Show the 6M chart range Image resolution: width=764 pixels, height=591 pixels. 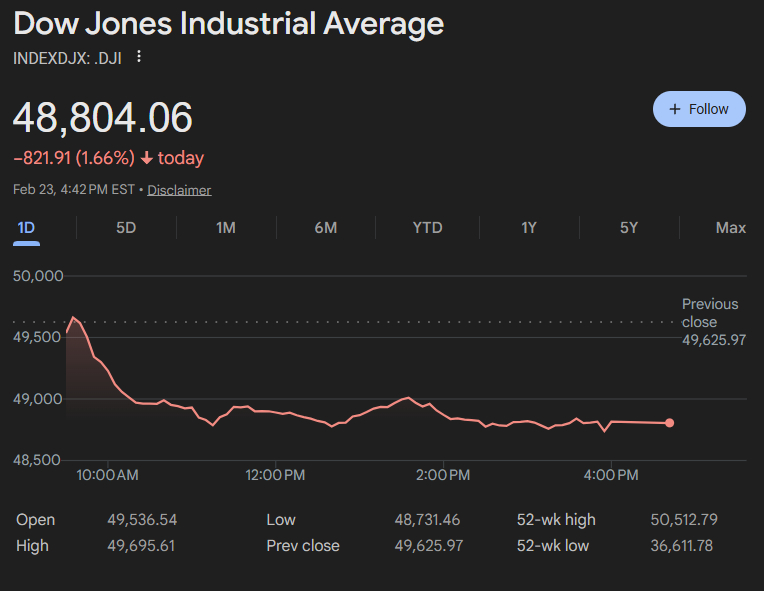(326, 228)
